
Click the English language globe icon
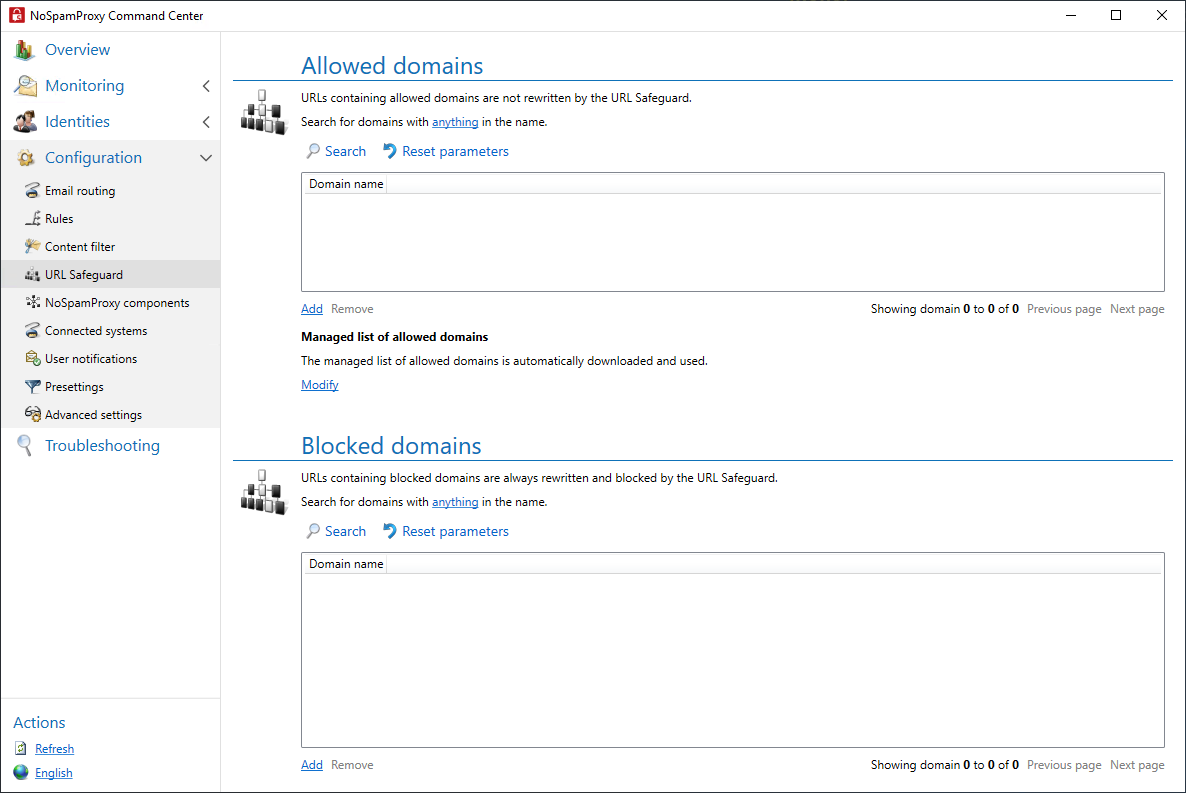pos(20,772)
